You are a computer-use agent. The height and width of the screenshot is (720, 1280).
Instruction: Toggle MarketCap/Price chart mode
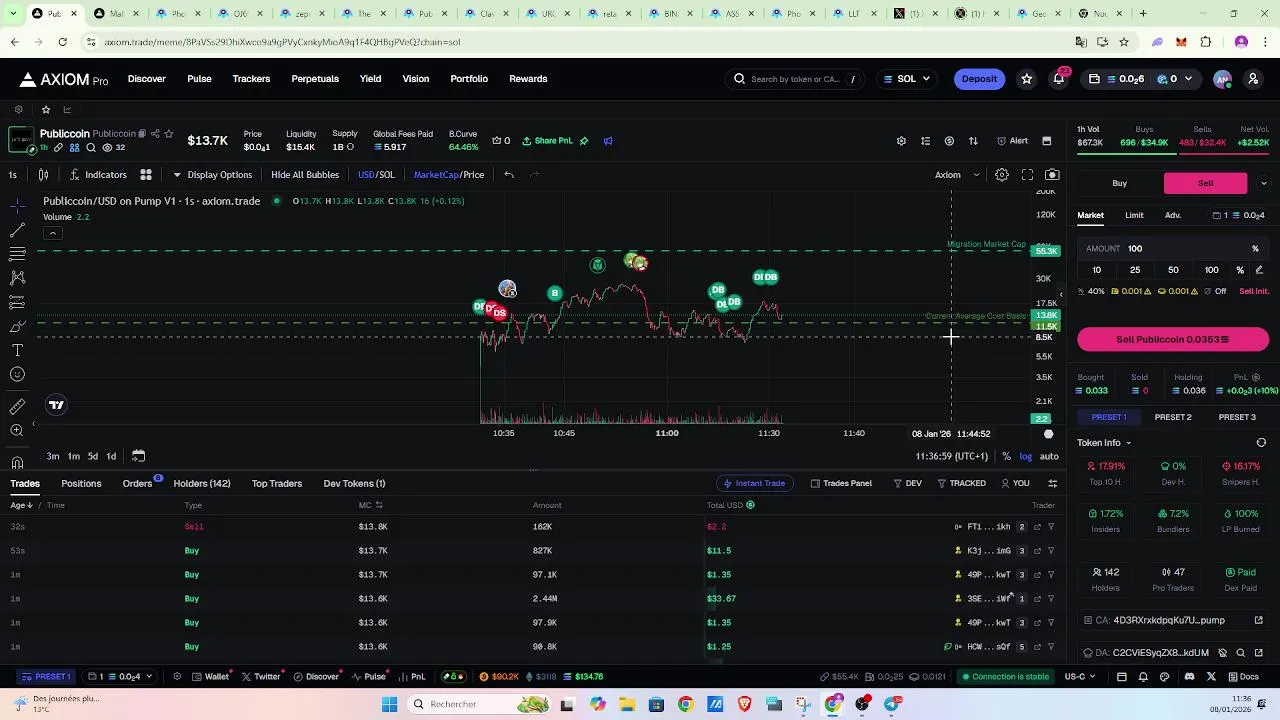point(449,175)
